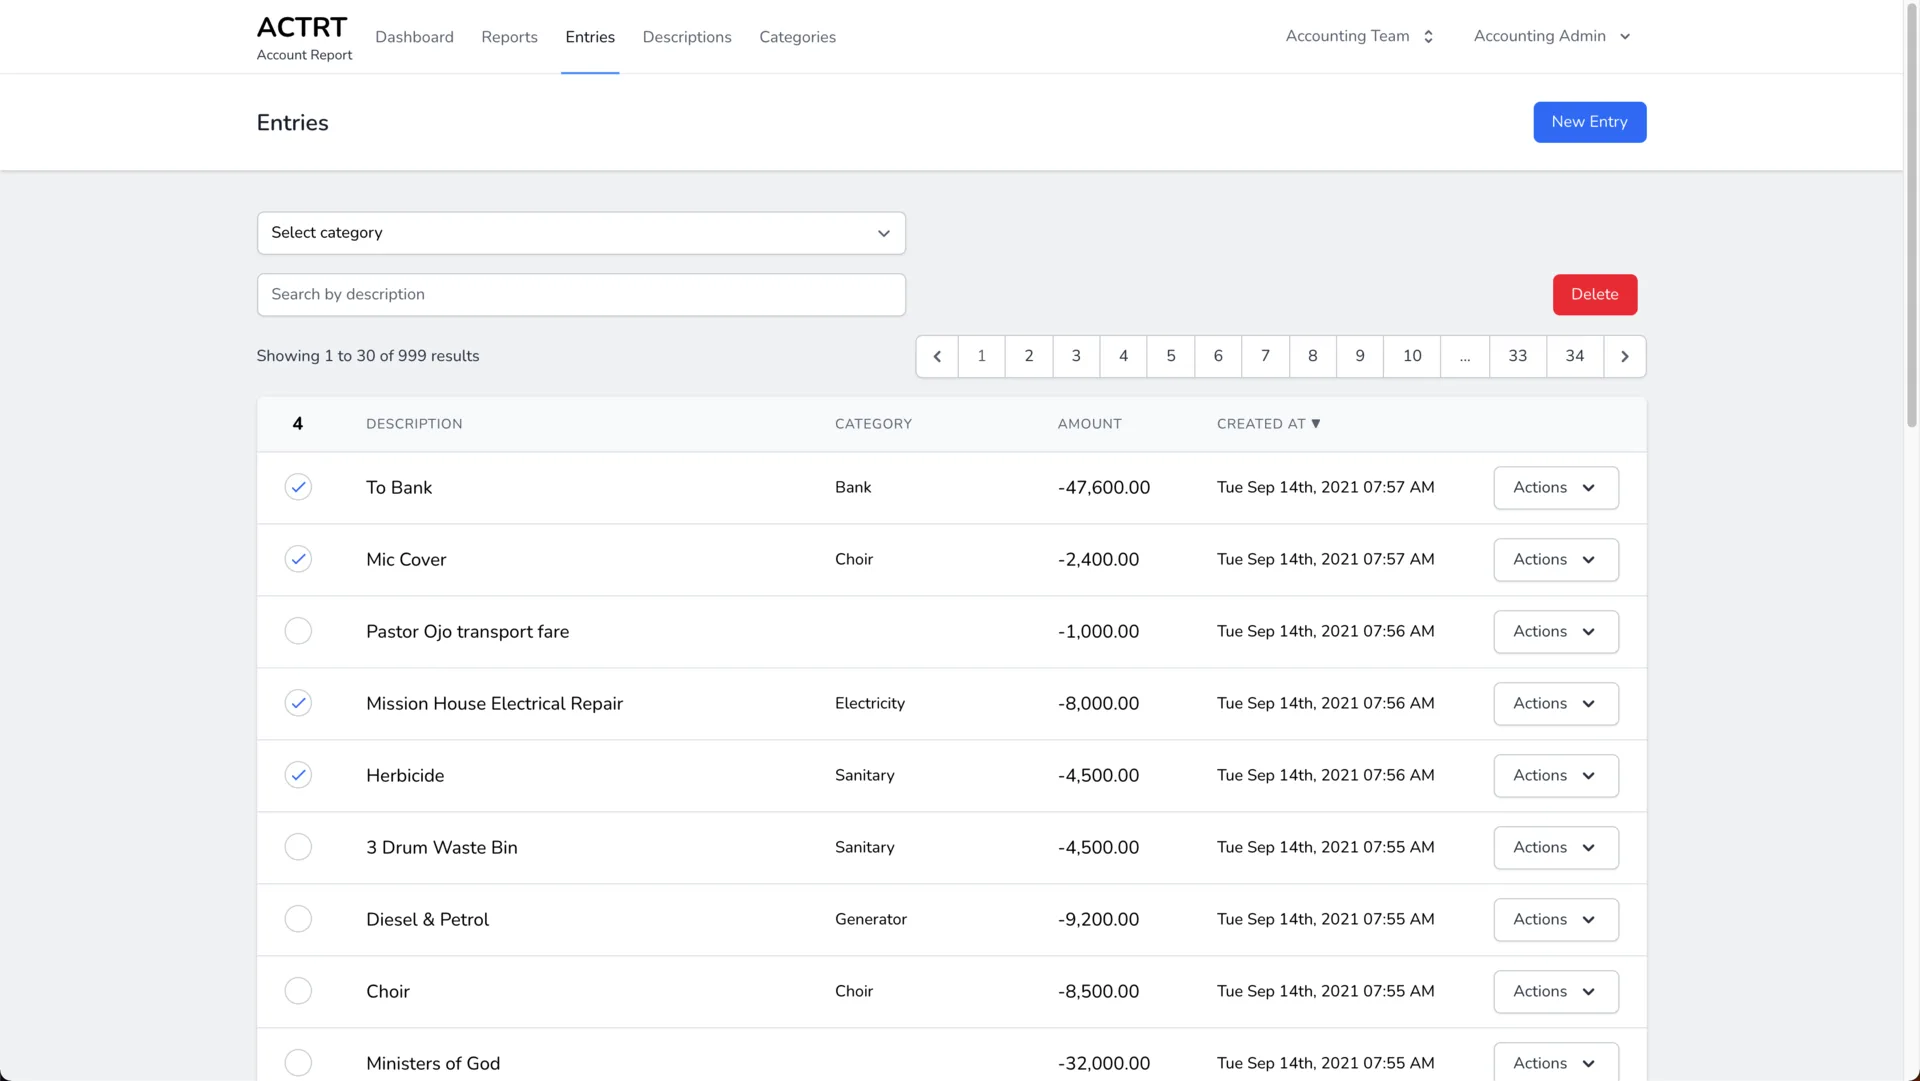Go to next page using right chevron
Image resolution: width=1920 pixels, height=1081 pixels.
tap(1625, 356)
